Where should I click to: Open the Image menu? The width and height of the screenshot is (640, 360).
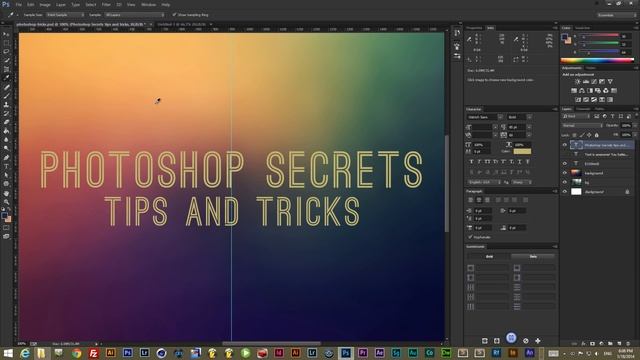[45, 4]
